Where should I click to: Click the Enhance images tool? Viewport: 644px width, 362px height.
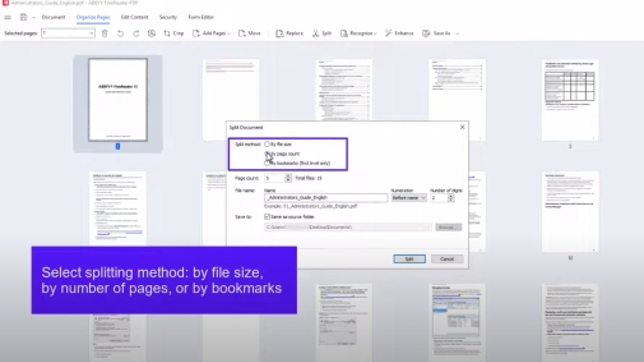click(x=399, y=33)
